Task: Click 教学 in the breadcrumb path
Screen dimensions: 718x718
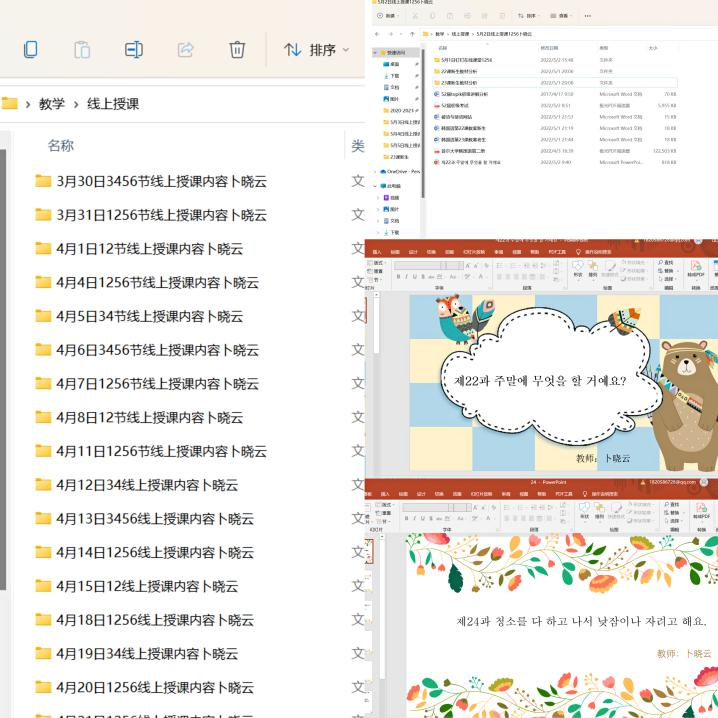Action: (x=52, y=103)
